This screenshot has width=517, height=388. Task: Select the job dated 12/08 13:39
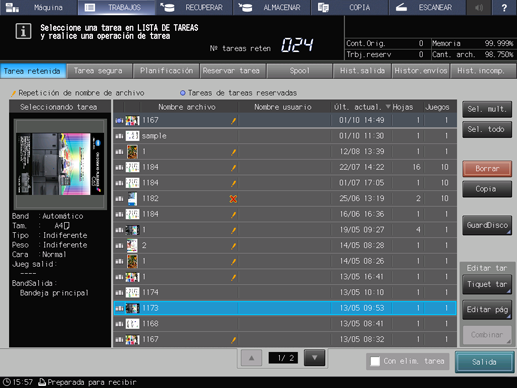pos(285,152)
